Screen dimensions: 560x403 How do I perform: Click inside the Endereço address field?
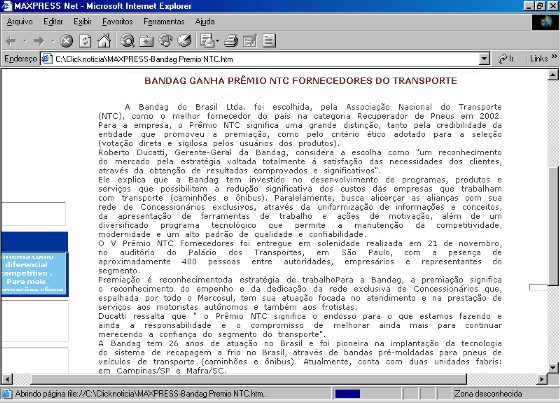266,59
